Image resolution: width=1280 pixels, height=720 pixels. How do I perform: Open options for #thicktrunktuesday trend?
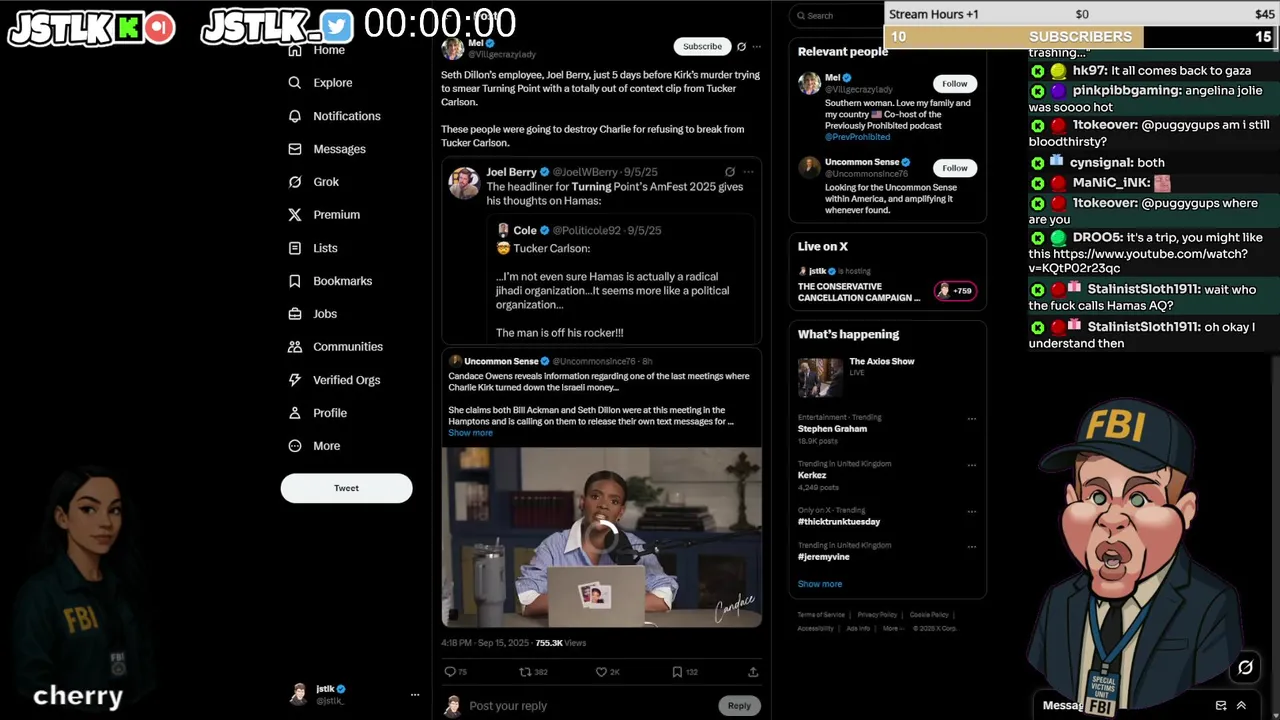pyautogui.click(x=971, y=511)
